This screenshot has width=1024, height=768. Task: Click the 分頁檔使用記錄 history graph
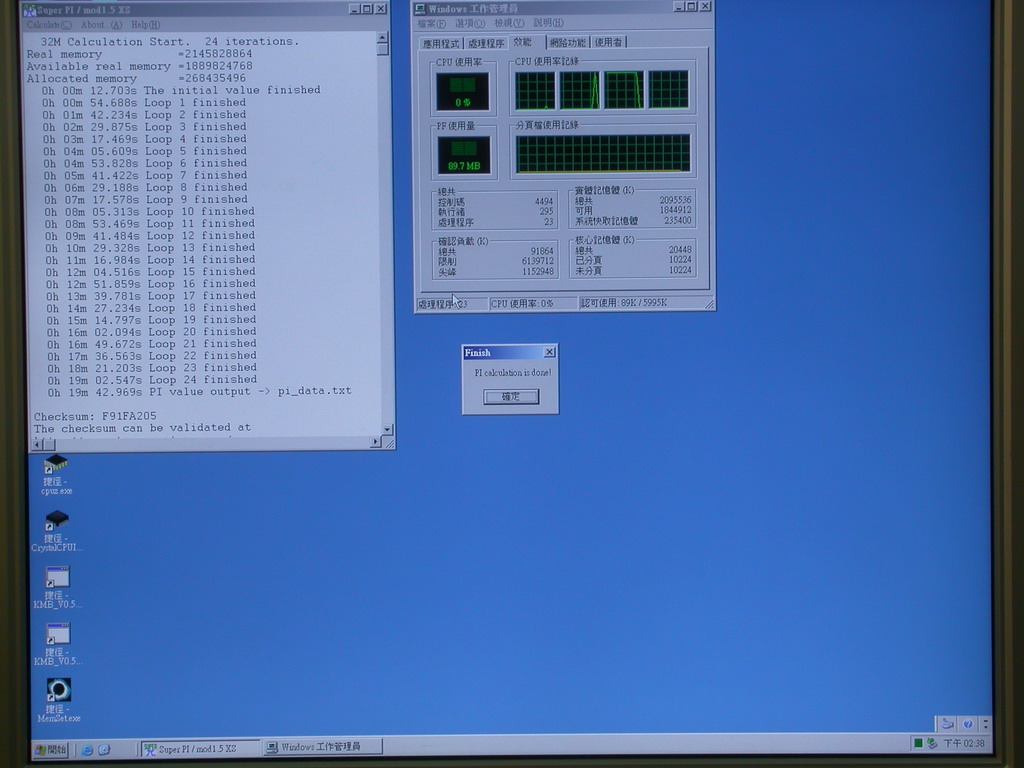(603, 153)
